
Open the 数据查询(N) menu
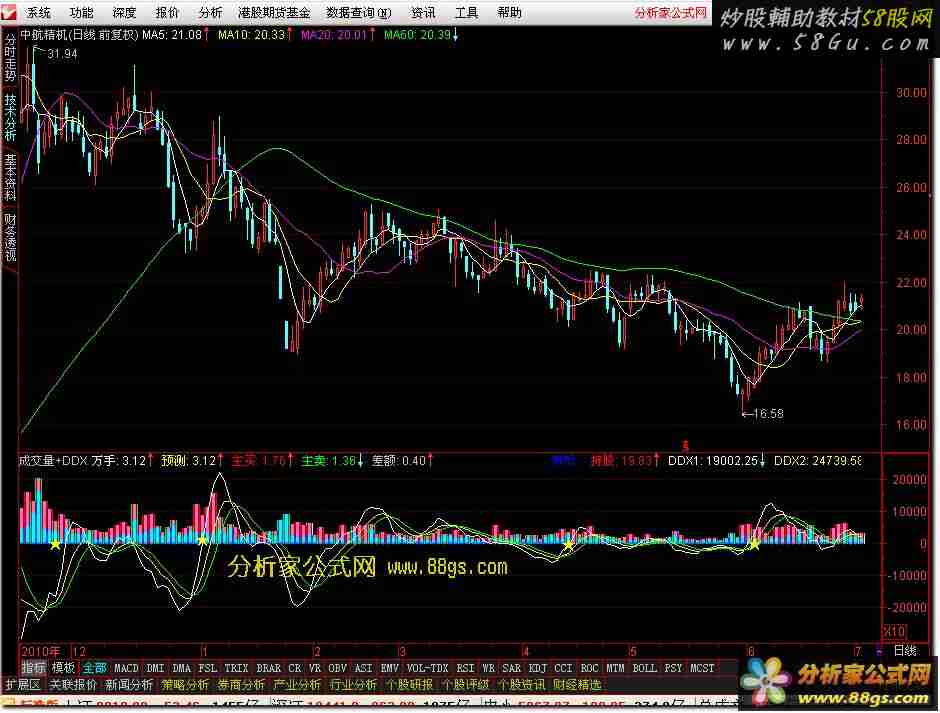358,12
